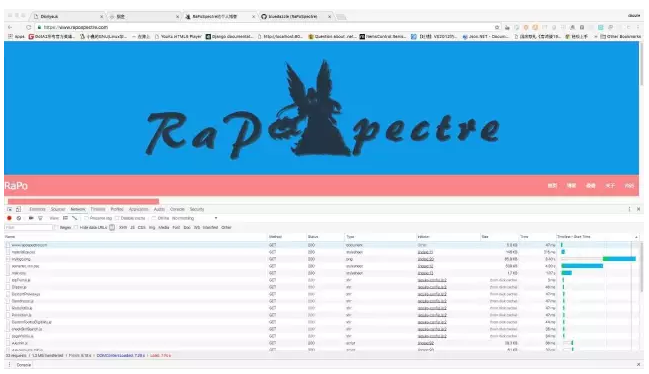Switch to the Security tab in DevTools

tap(197, 209)
